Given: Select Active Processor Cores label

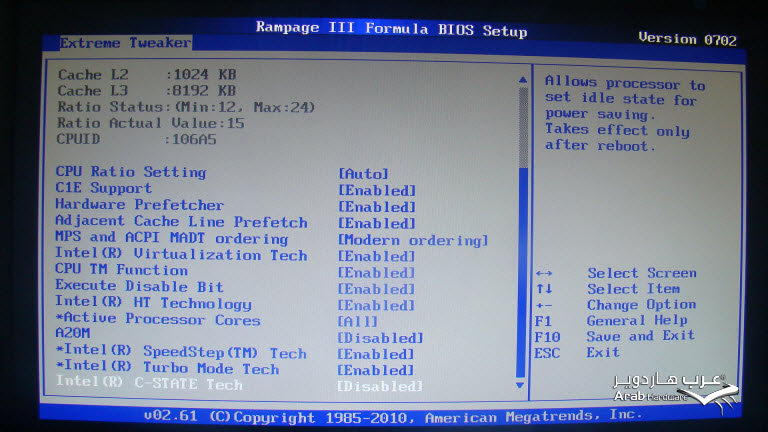Looking at the screenshot, I should (158, 319).
